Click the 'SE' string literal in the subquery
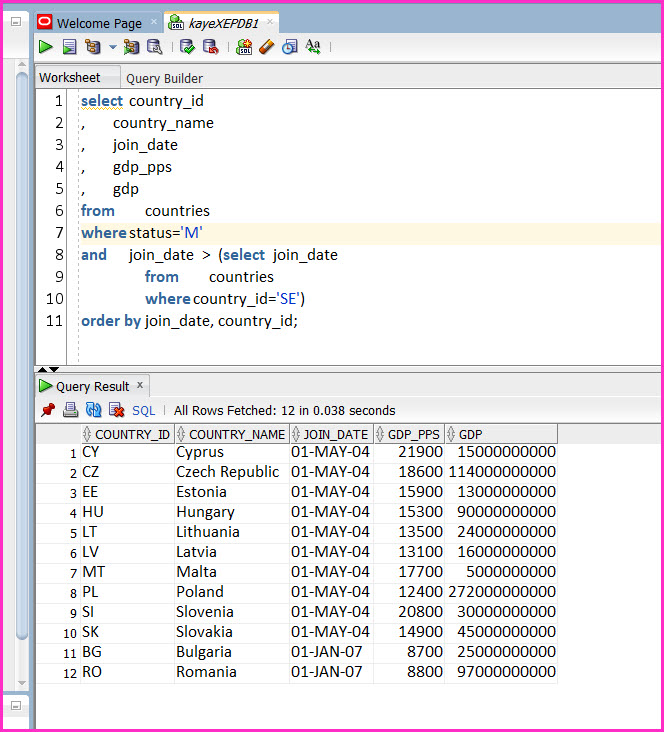 point(289,299)
